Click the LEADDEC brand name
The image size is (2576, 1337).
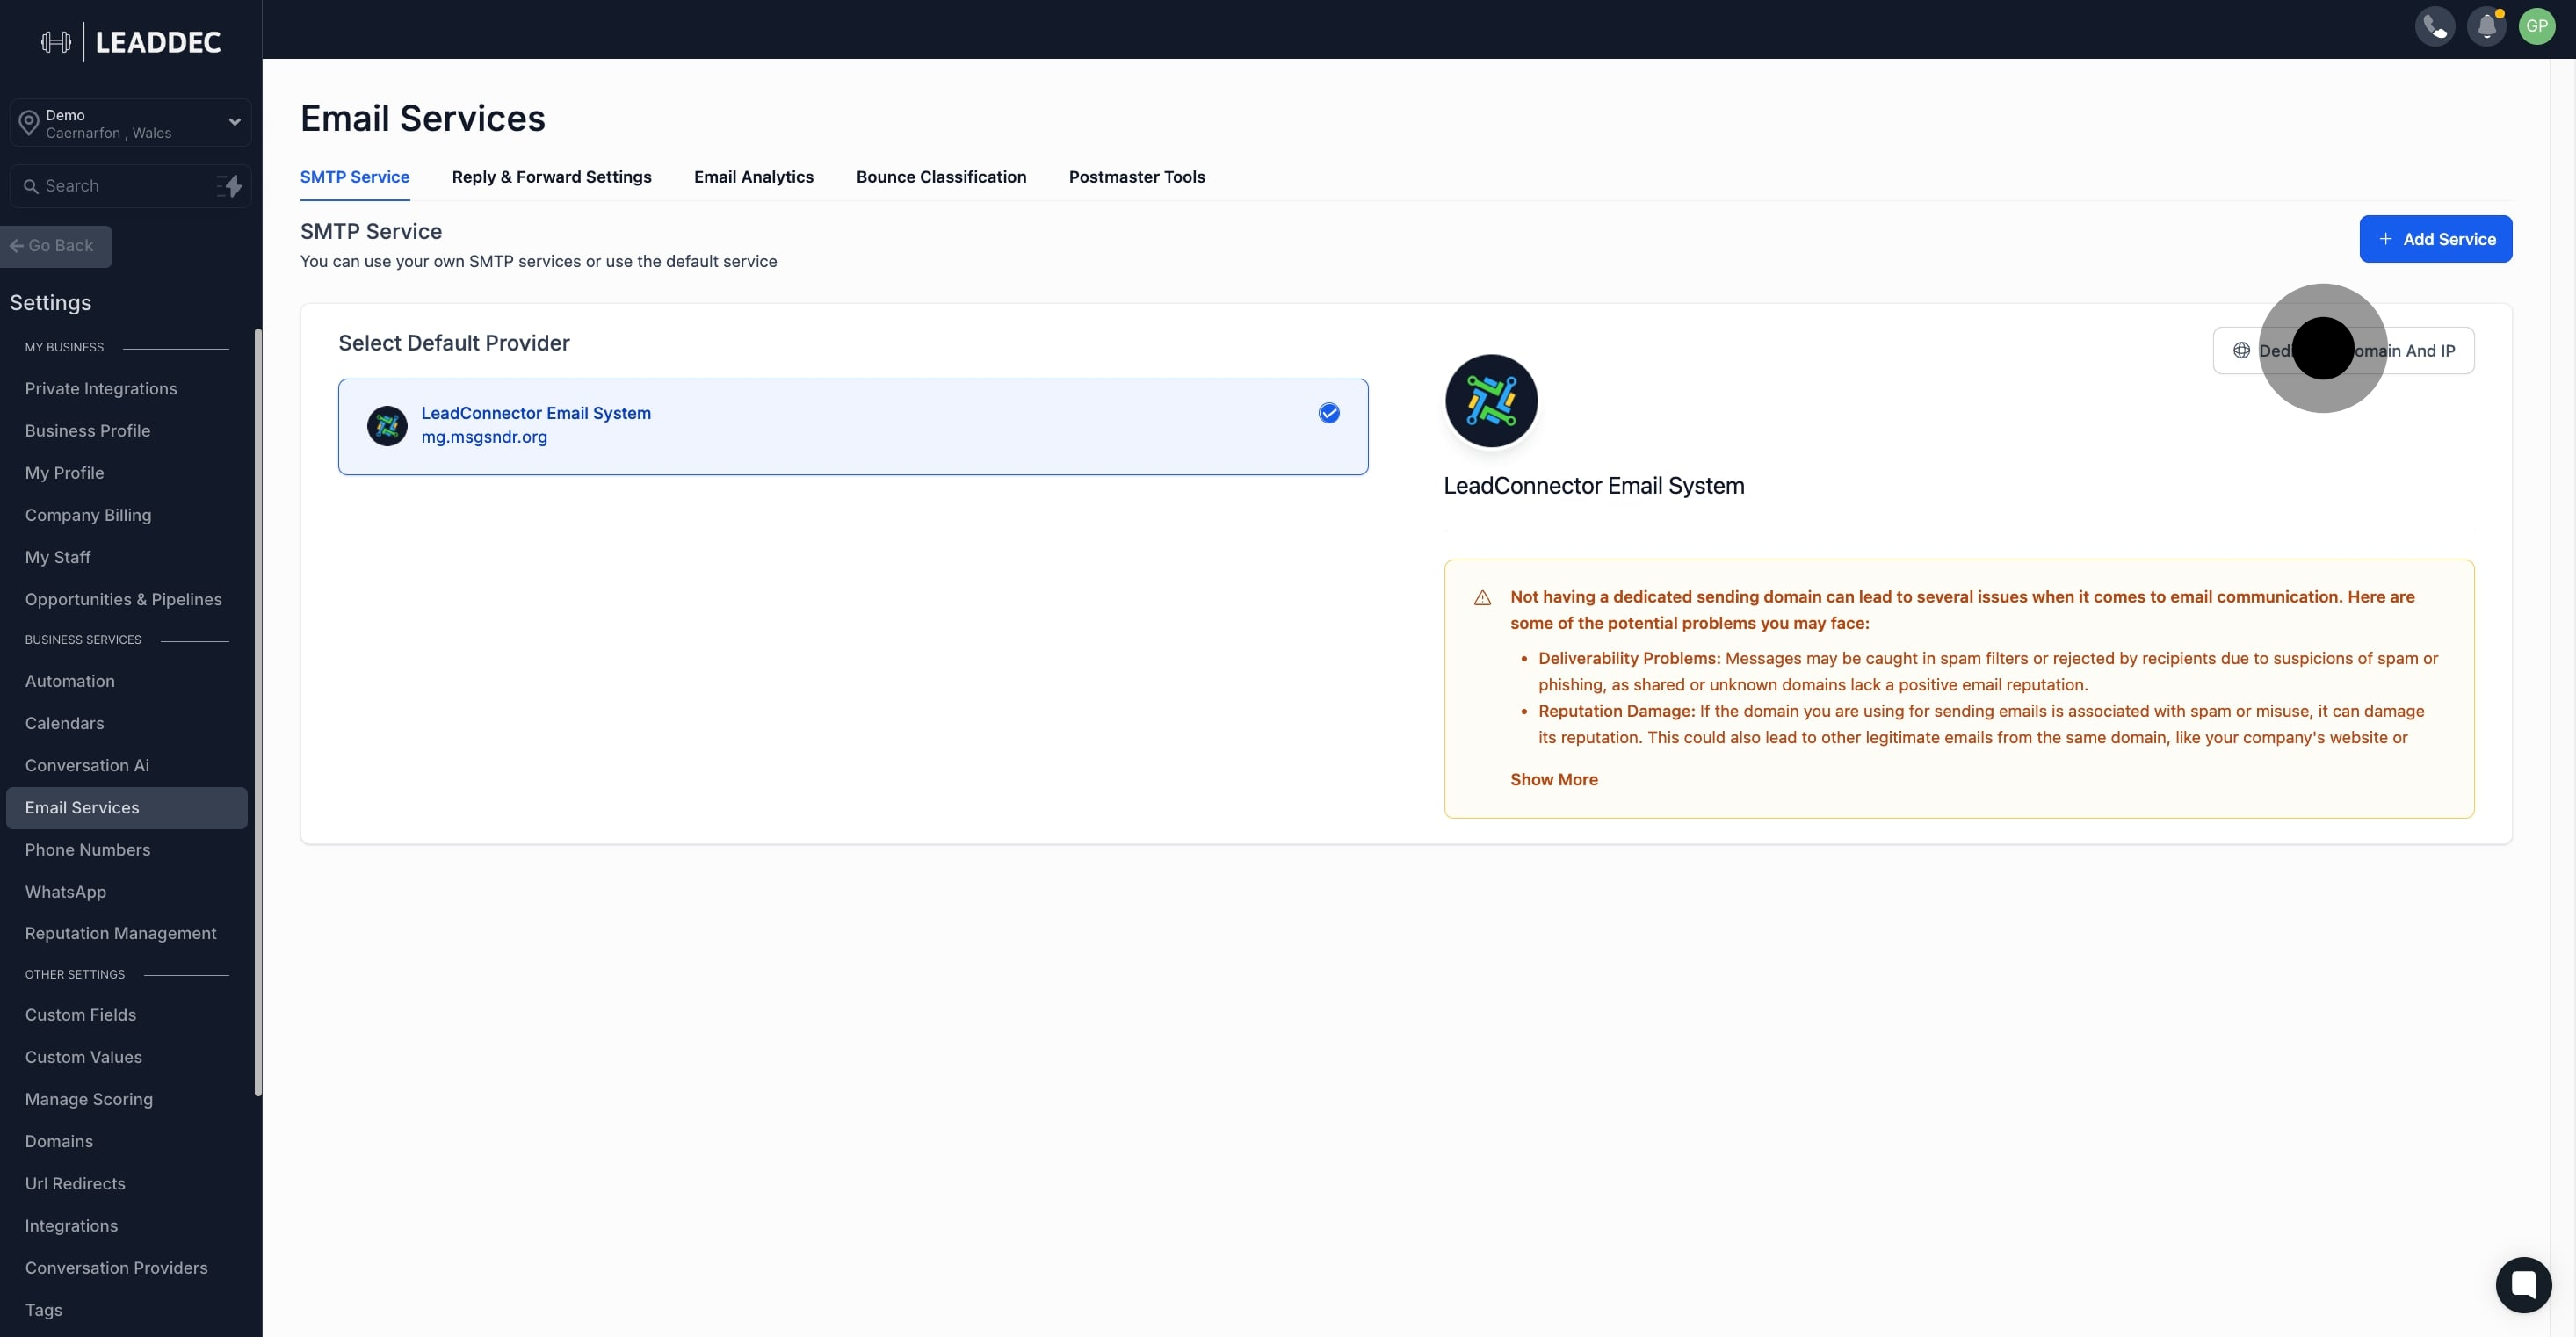coord(158,42)
